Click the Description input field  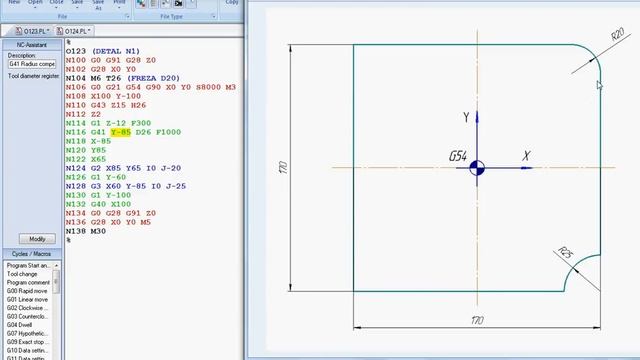pos(32,64)
